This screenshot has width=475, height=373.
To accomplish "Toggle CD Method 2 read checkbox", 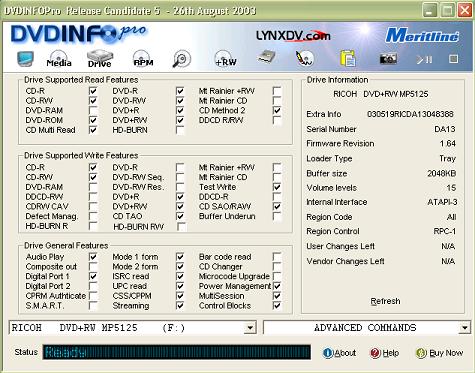I will [x=277, y=110].
